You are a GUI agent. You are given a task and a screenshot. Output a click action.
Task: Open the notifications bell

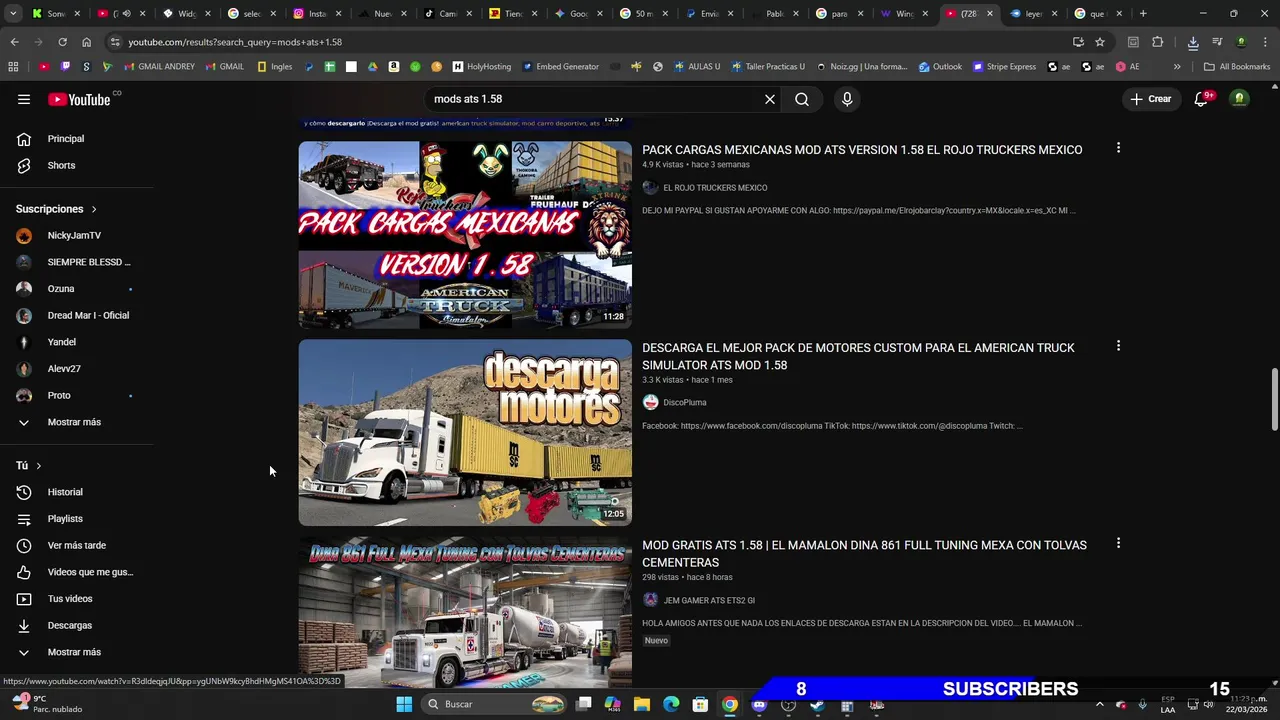pos(1202,99)
